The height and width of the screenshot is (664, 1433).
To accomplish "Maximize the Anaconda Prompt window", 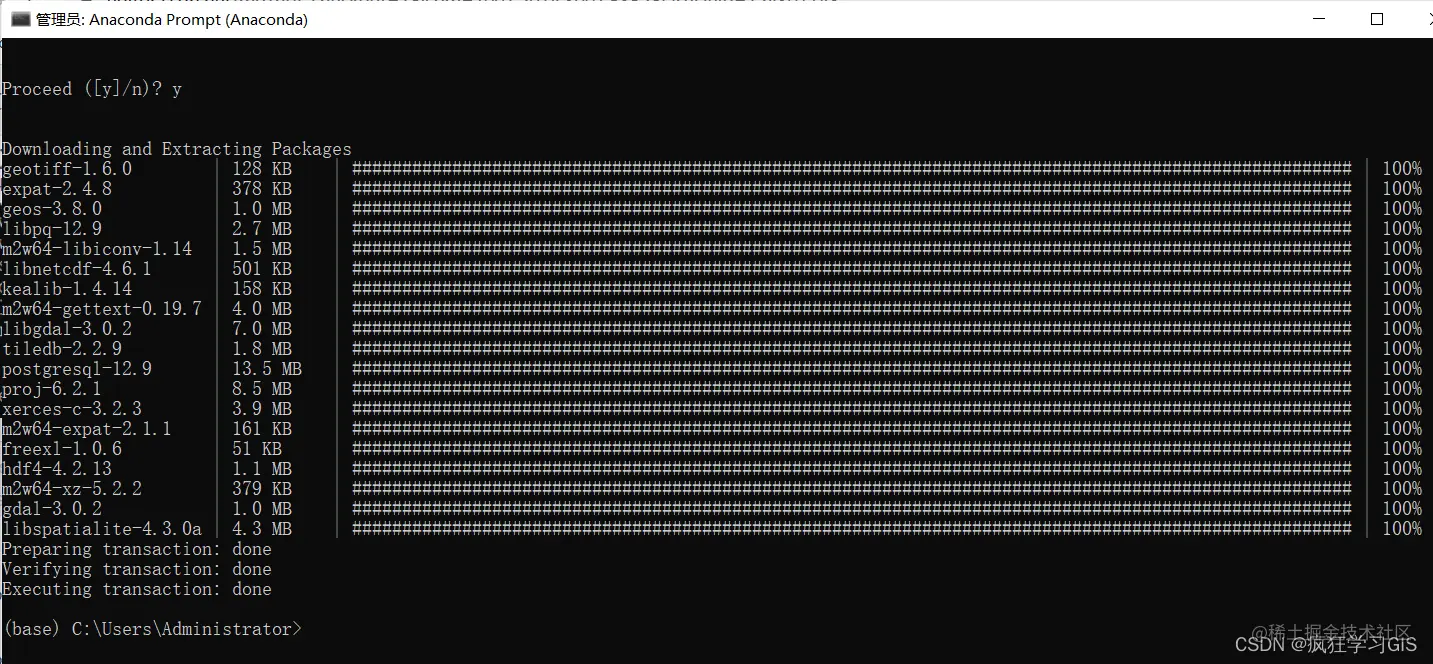I will (1377, 19).
